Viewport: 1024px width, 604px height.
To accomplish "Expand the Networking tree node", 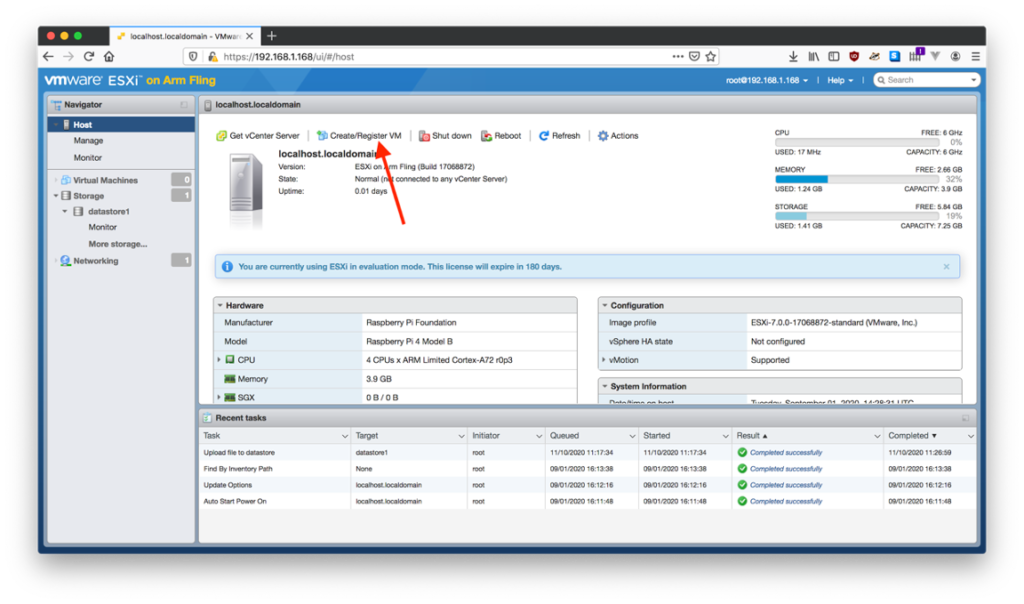I will pyautogui.click(x=56, y=261).
